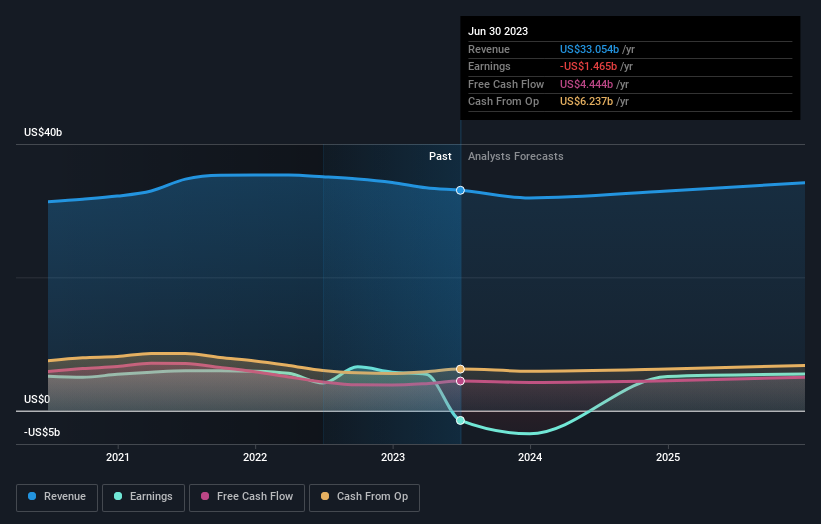
Task: Click the US$33.054b revenue value
Action: [x=589, y=49]
